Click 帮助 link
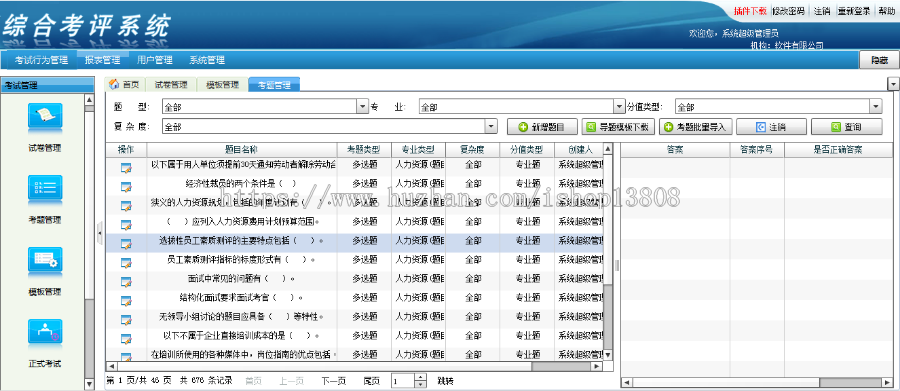 click(x=886, y=11)
